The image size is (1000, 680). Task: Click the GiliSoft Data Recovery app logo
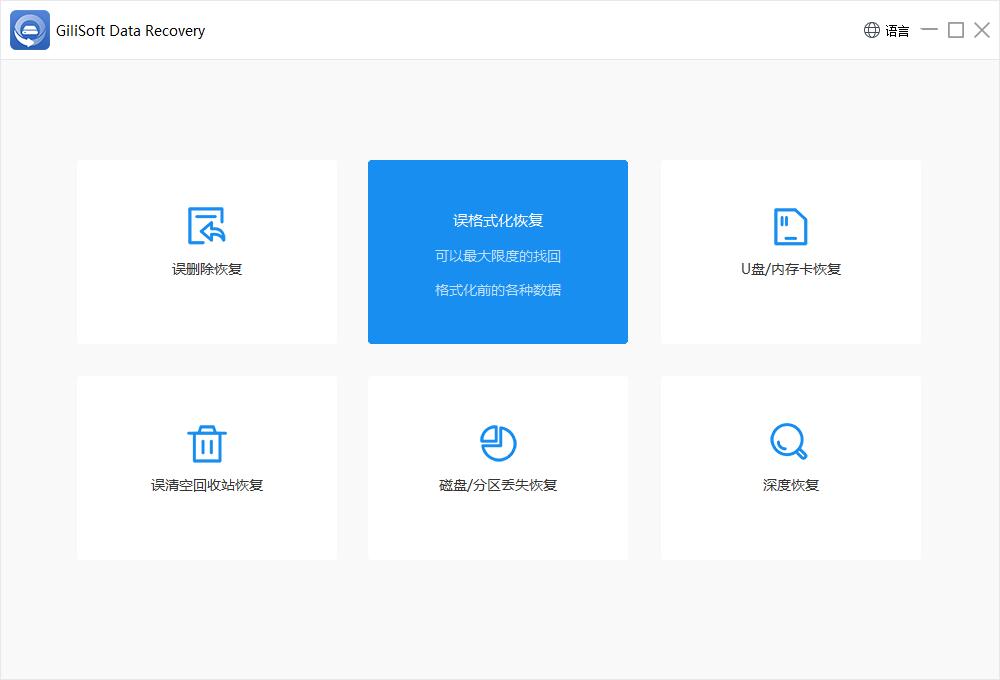[30, 30]
